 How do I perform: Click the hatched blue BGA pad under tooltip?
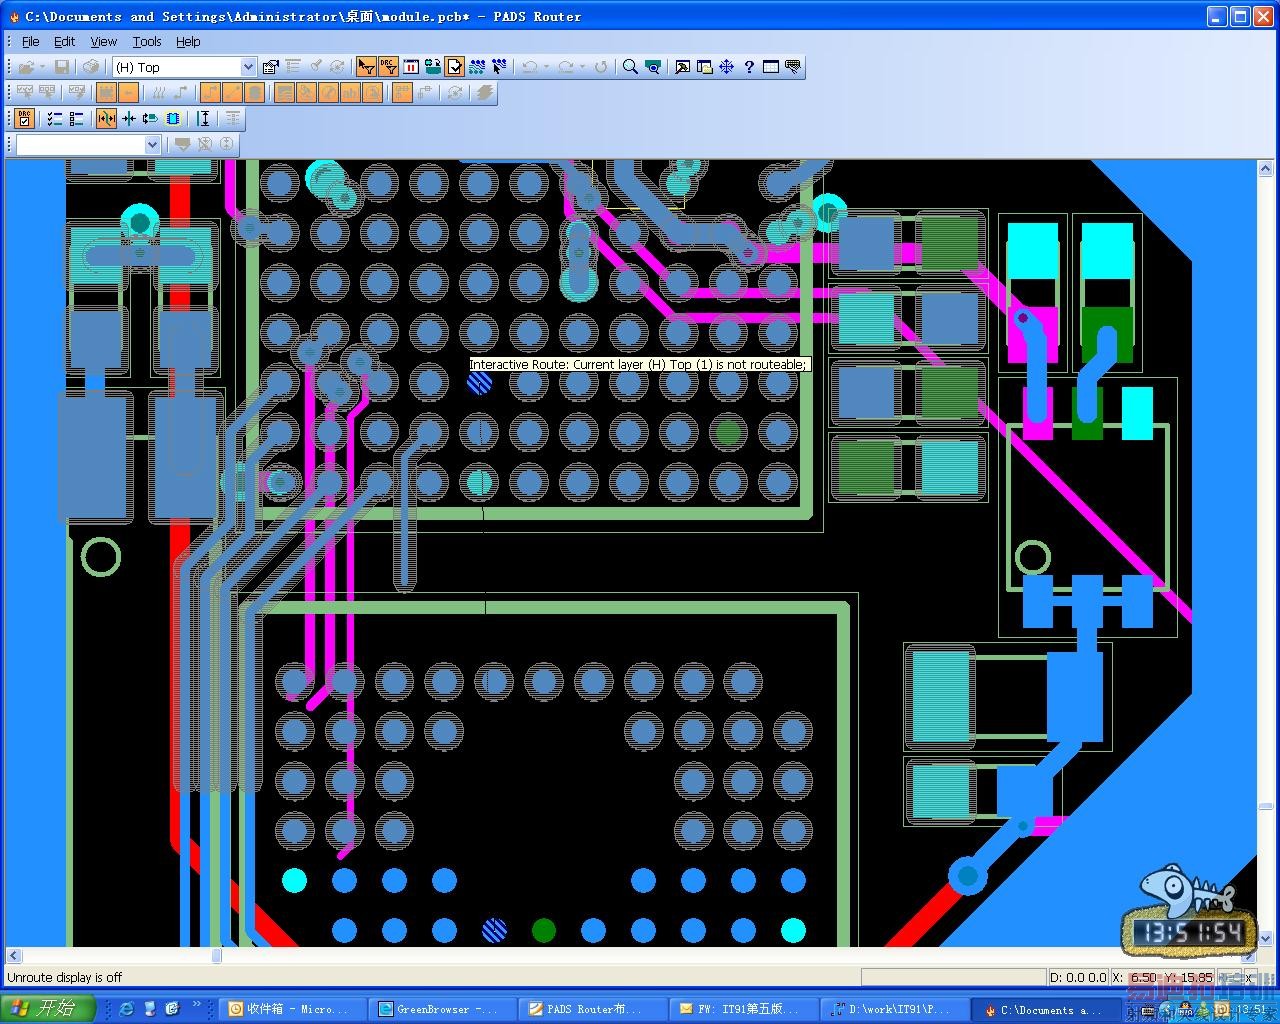(479, 382)
